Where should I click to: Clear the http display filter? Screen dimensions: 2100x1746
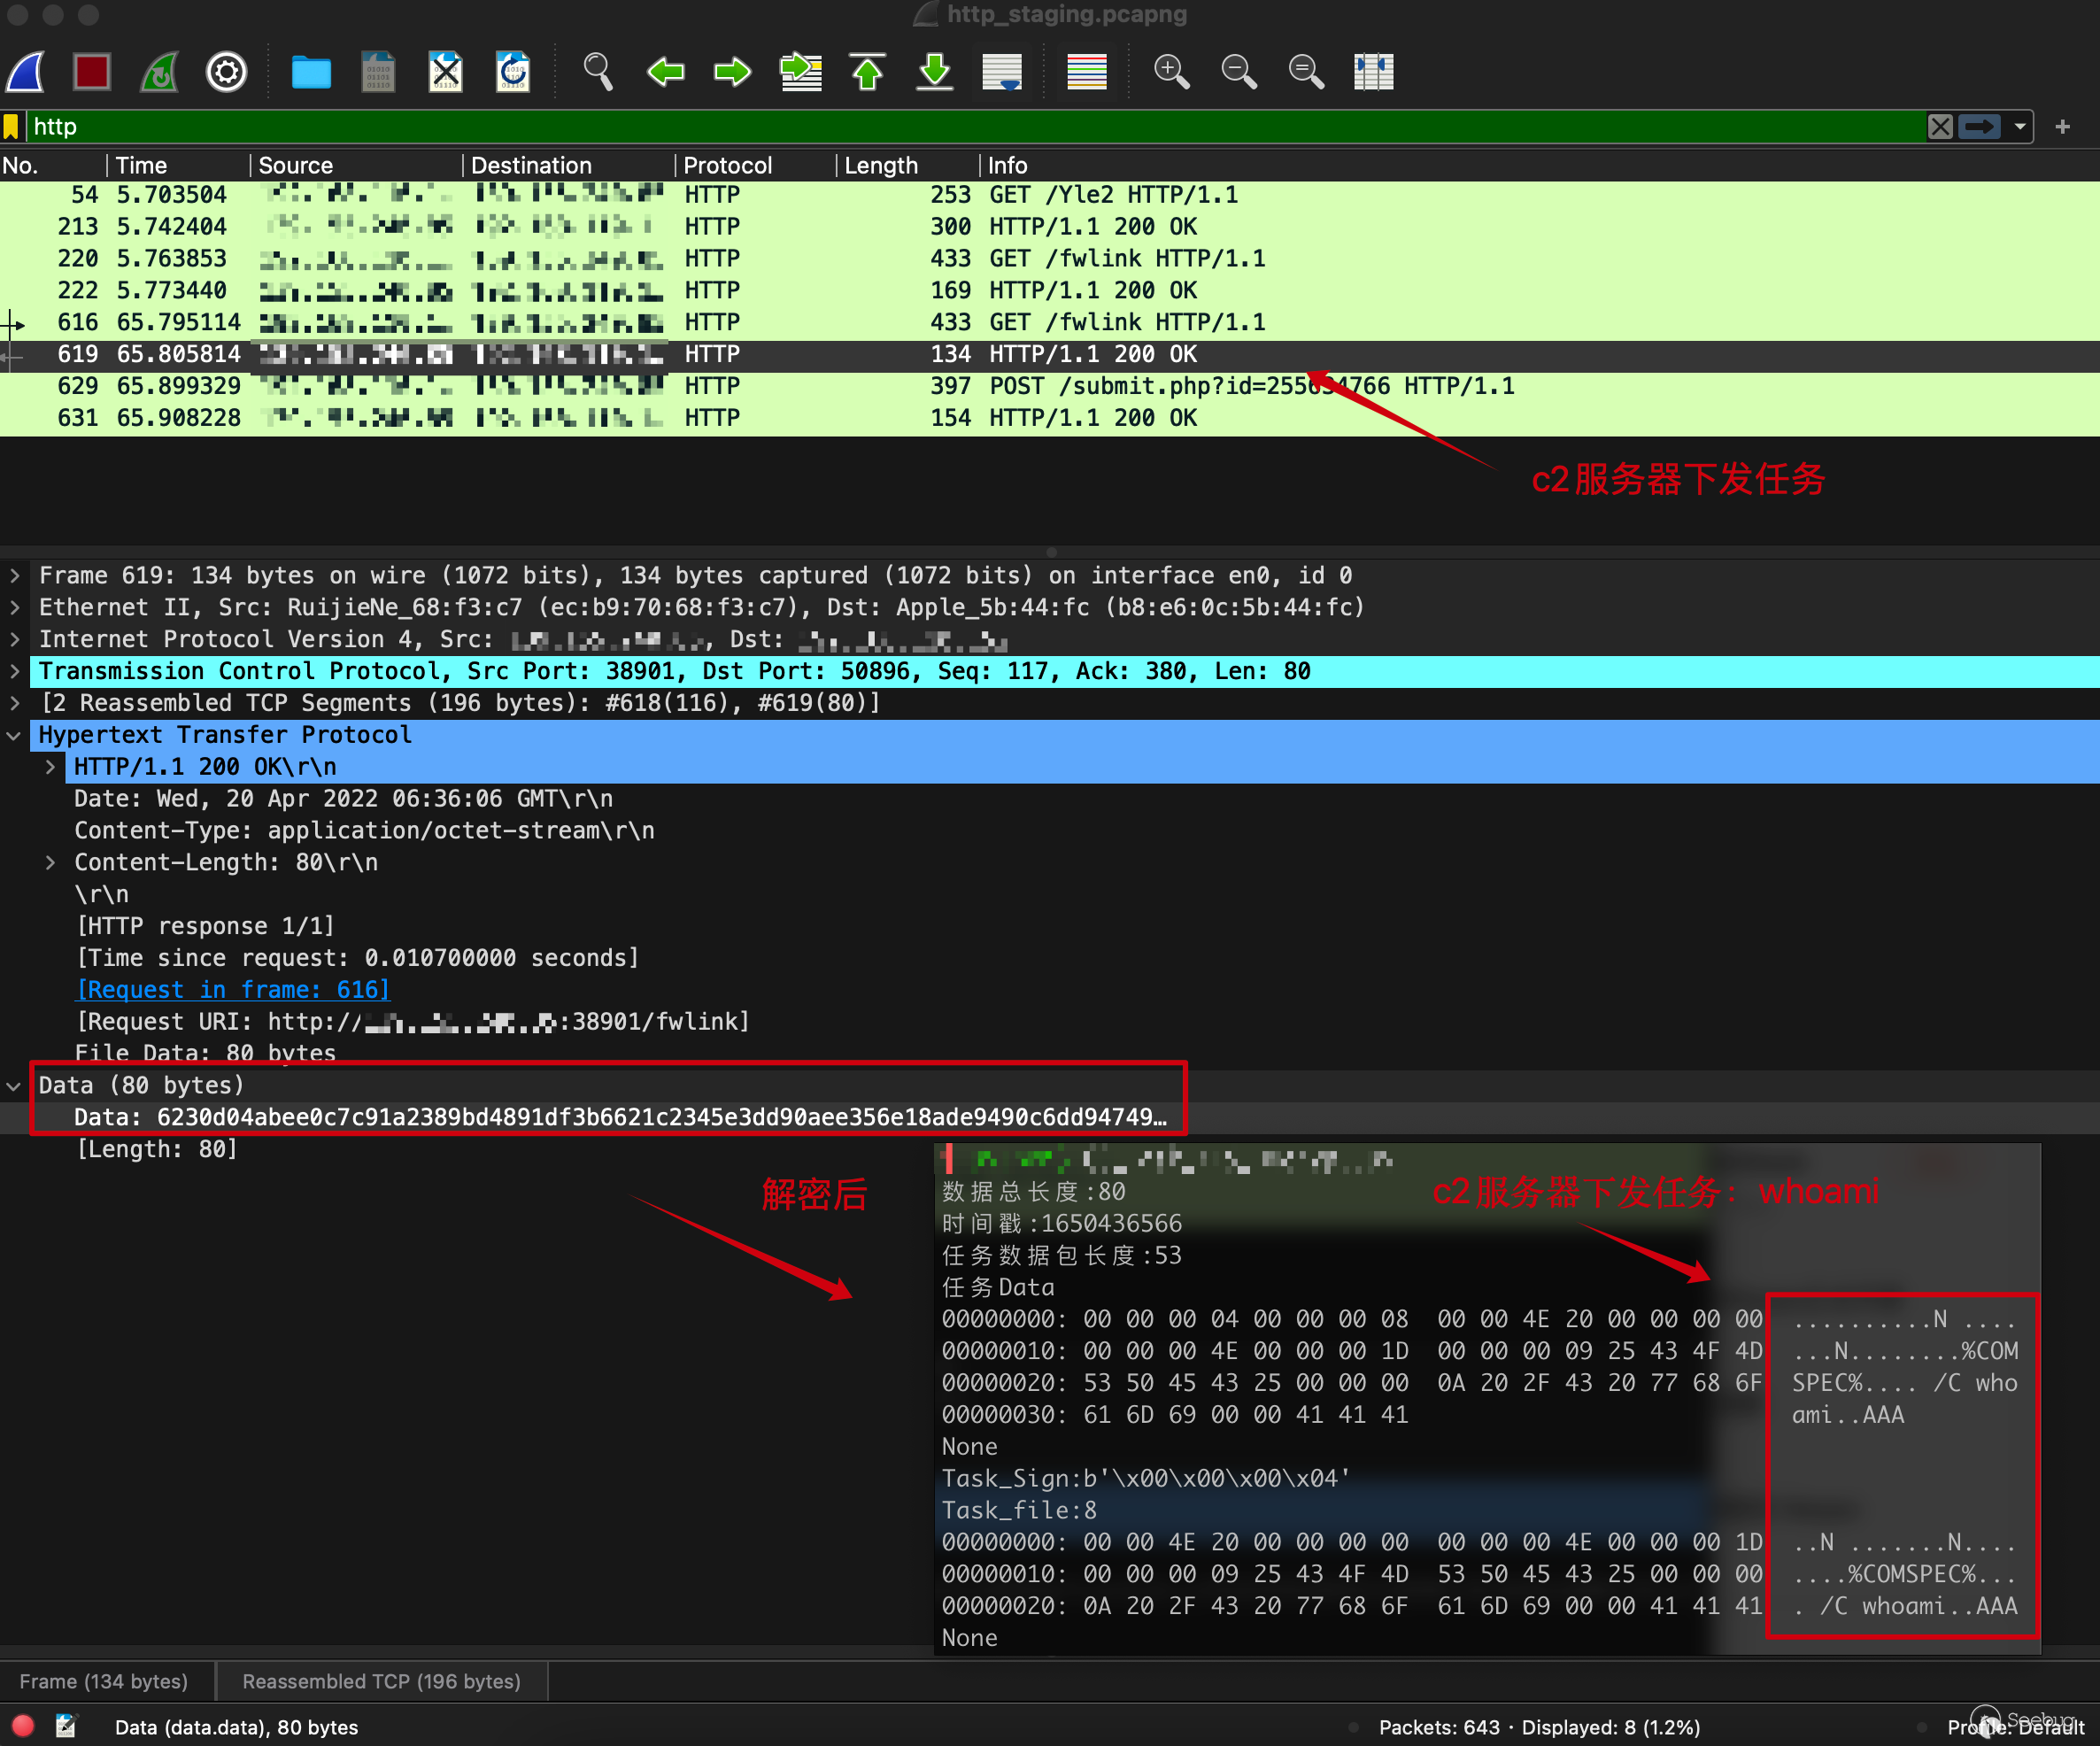point(1940,127)
